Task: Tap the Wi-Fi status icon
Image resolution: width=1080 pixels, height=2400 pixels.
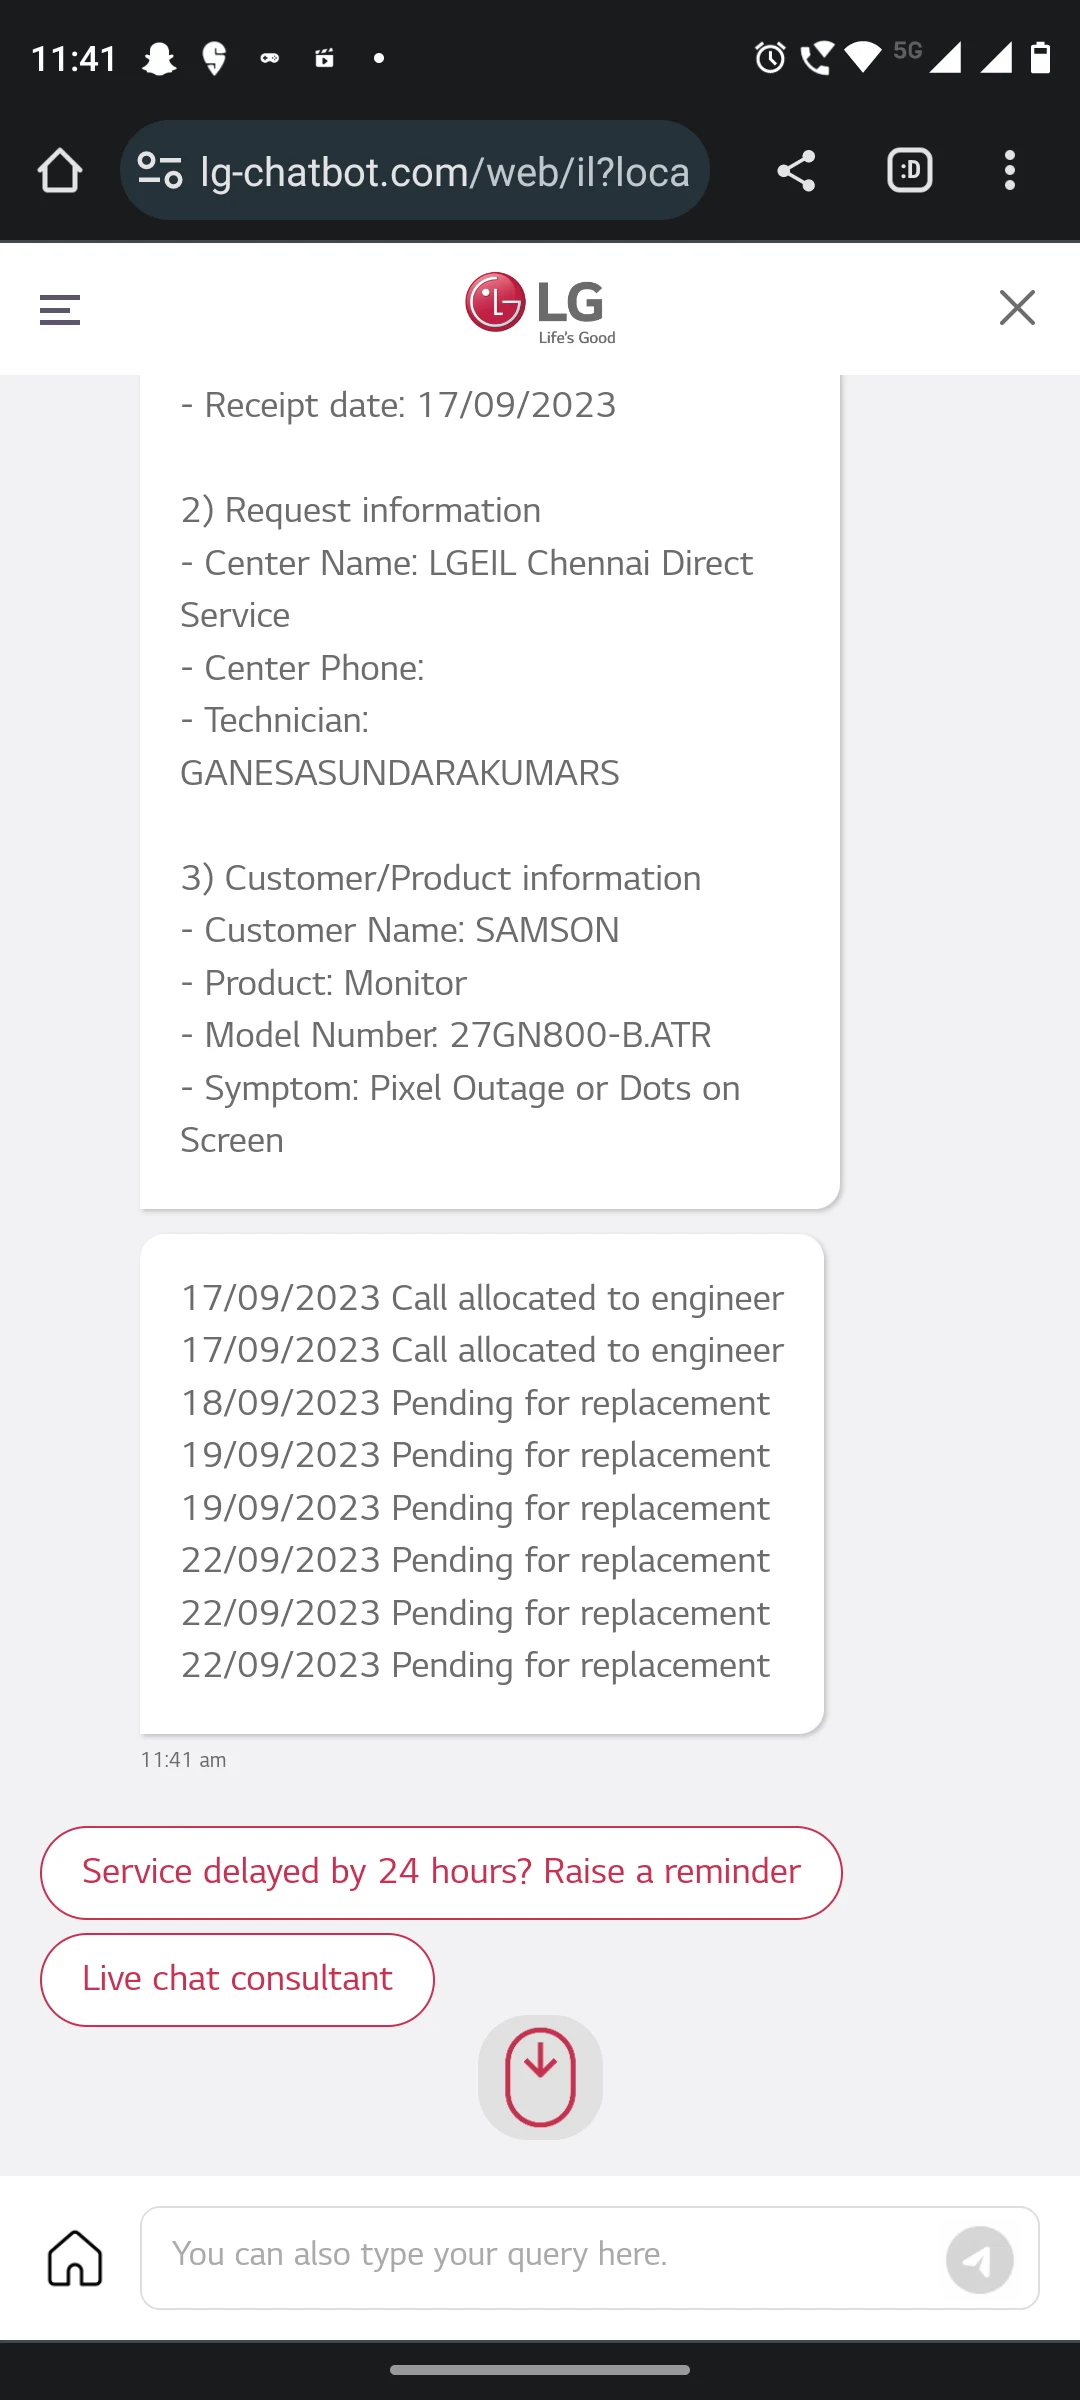Action: 863,57
